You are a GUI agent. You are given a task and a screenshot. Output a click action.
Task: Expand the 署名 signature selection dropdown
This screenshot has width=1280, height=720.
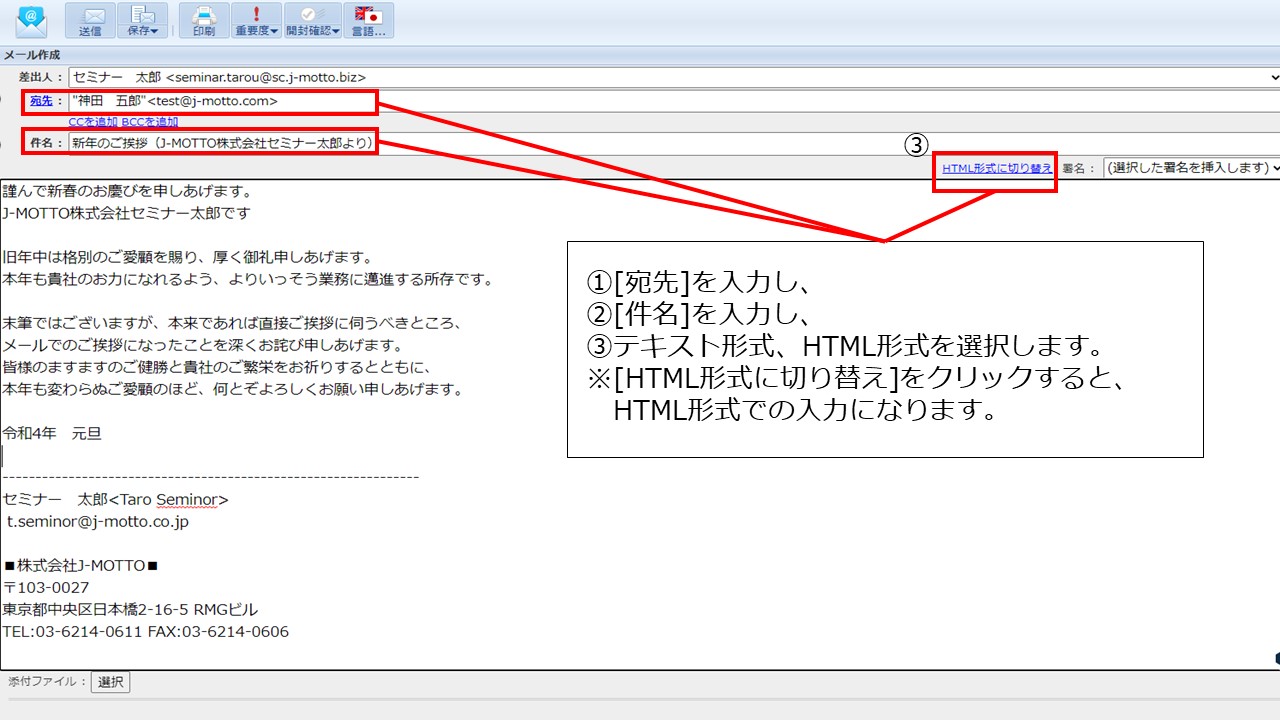point(1192,168)
